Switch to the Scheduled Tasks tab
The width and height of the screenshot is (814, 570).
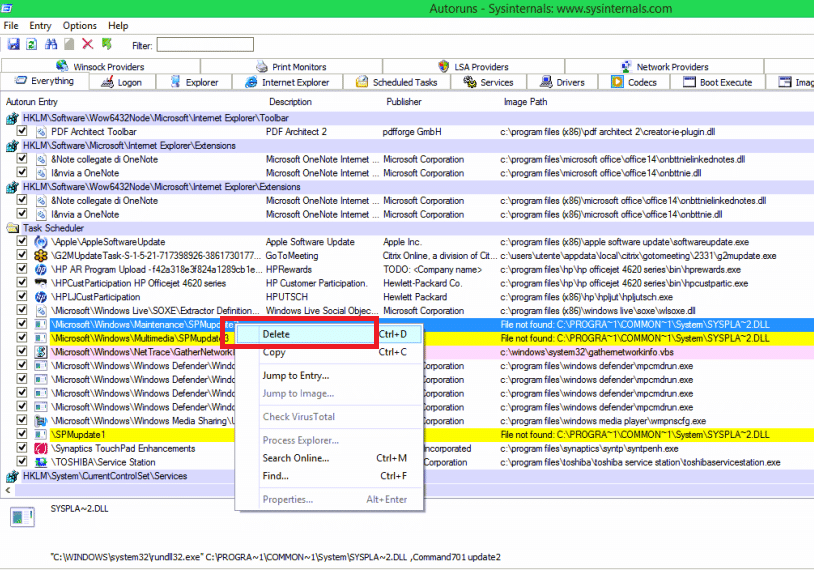click(405, 83)
